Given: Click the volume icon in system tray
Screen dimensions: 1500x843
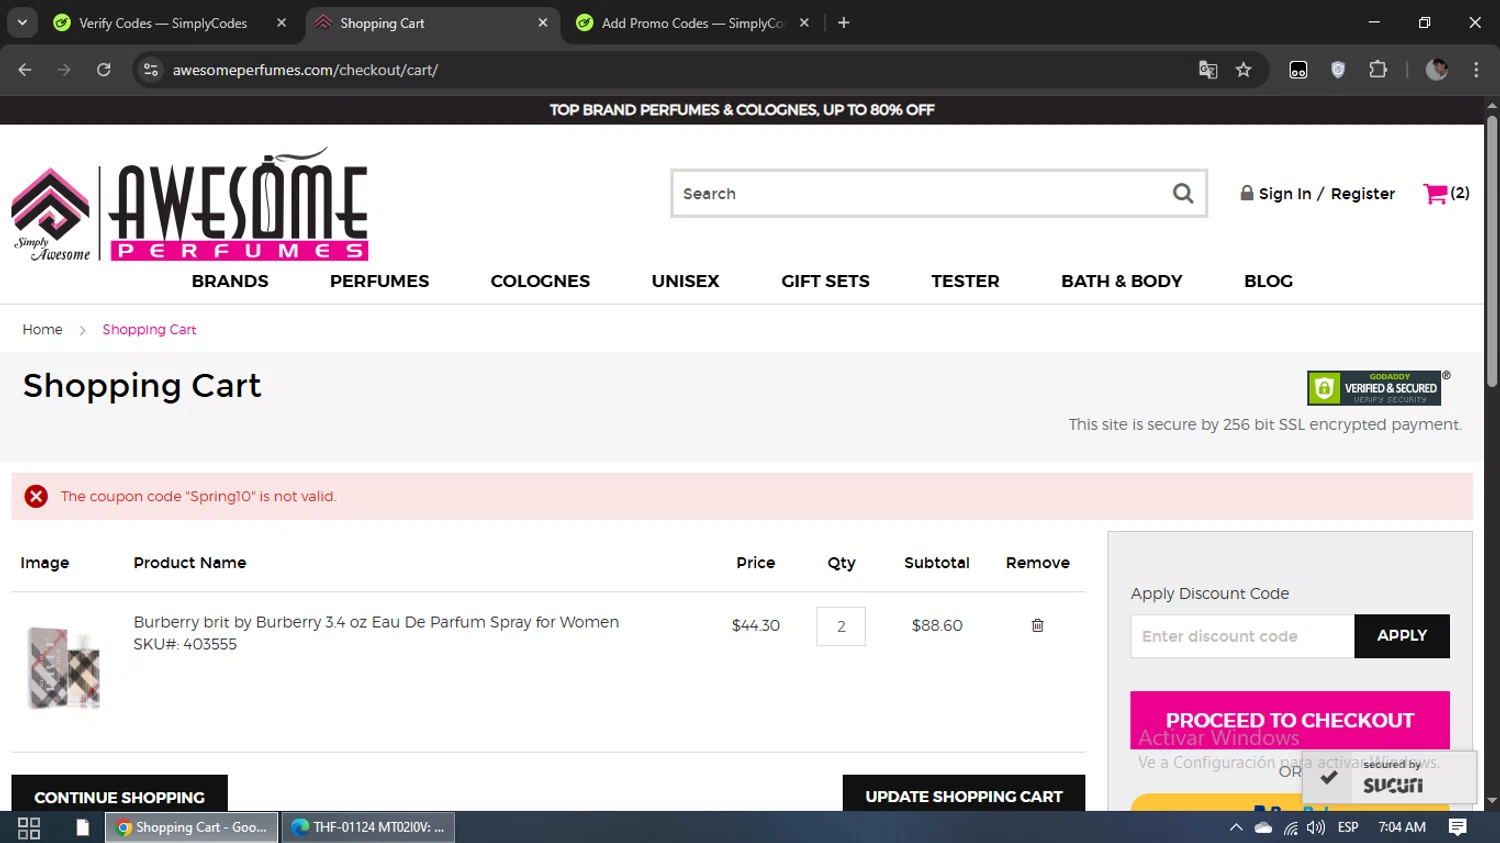Looking at the screenshot, I should coord(1316,827).
